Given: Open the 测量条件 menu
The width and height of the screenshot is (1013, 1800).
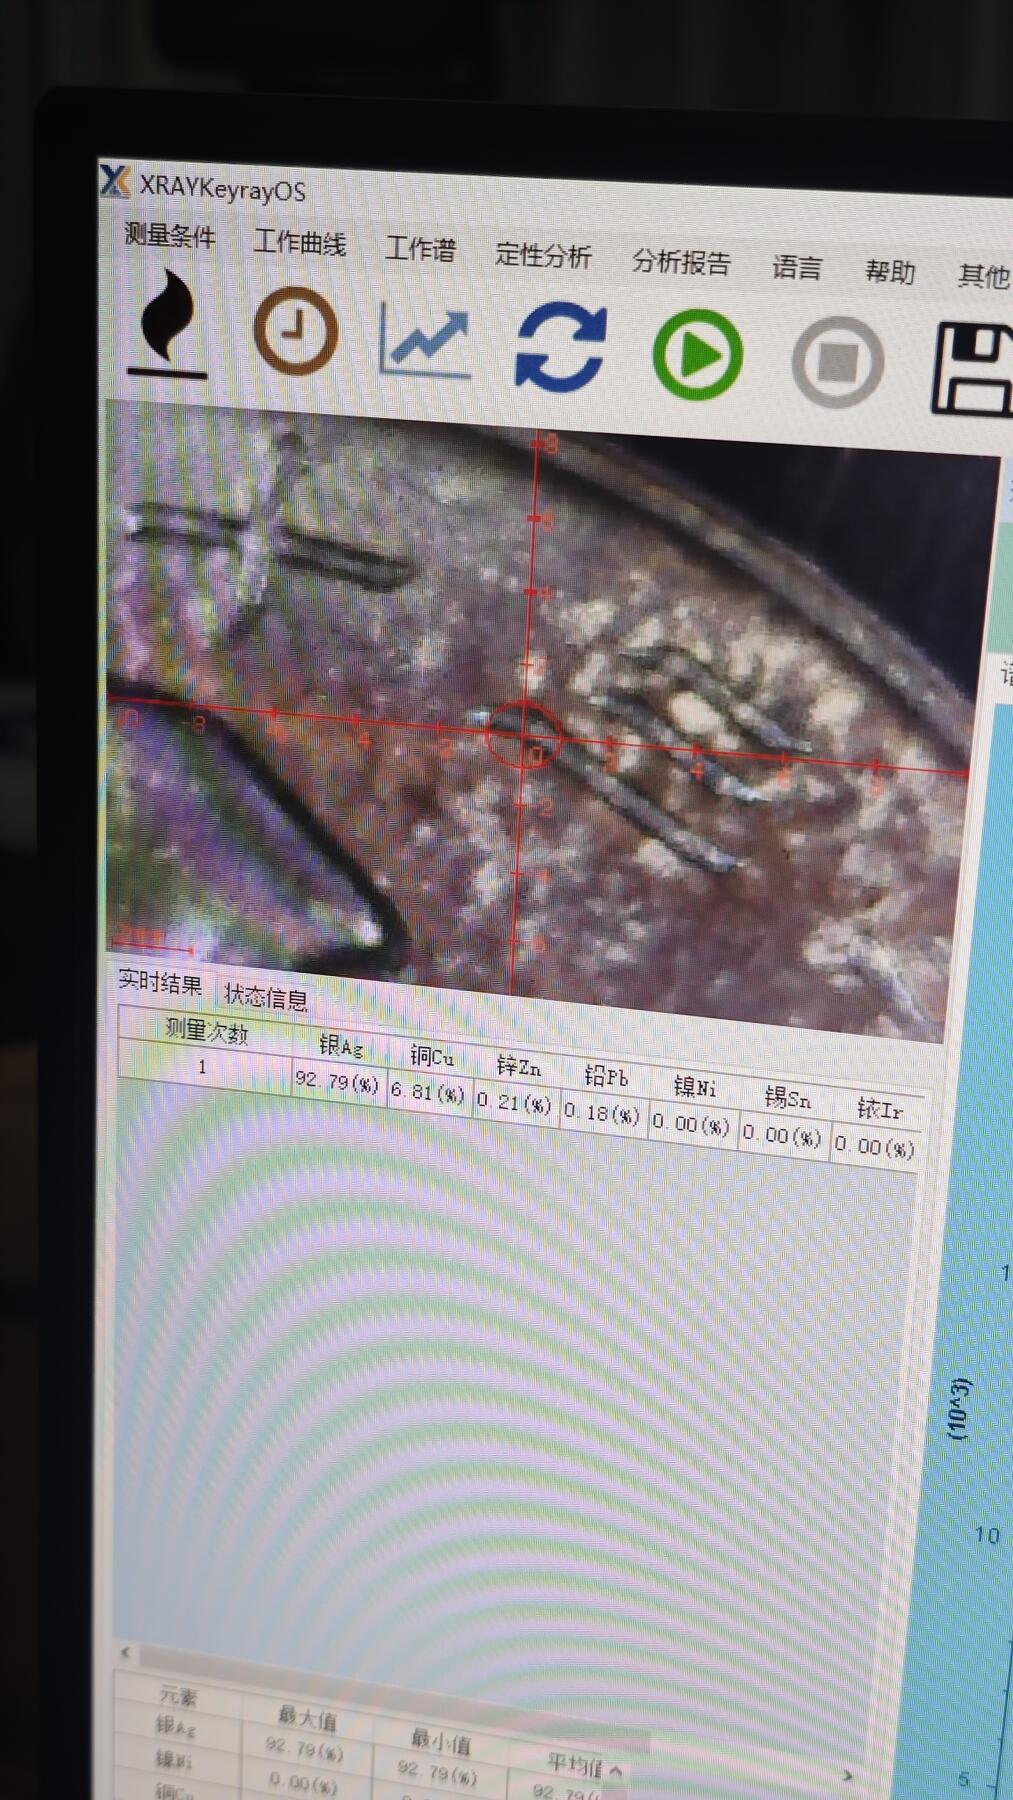Looking at the screenshot, I should point(169,236).
